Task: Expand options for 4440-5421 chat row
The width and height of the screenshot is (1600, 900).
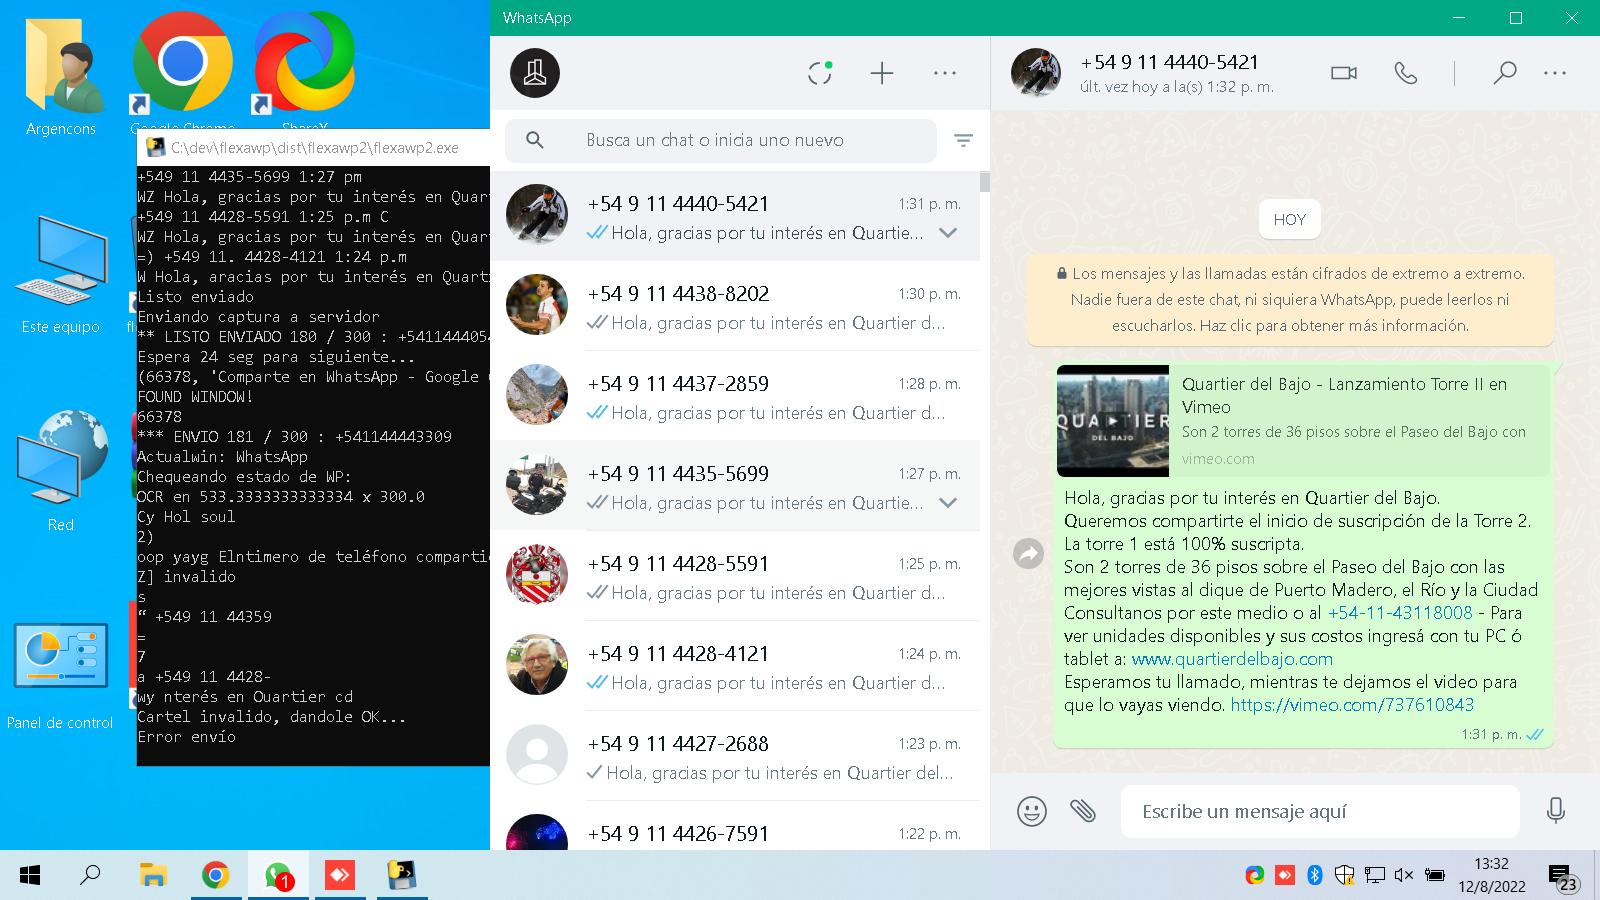Action: pyautogui.click(x=948, y=233)
